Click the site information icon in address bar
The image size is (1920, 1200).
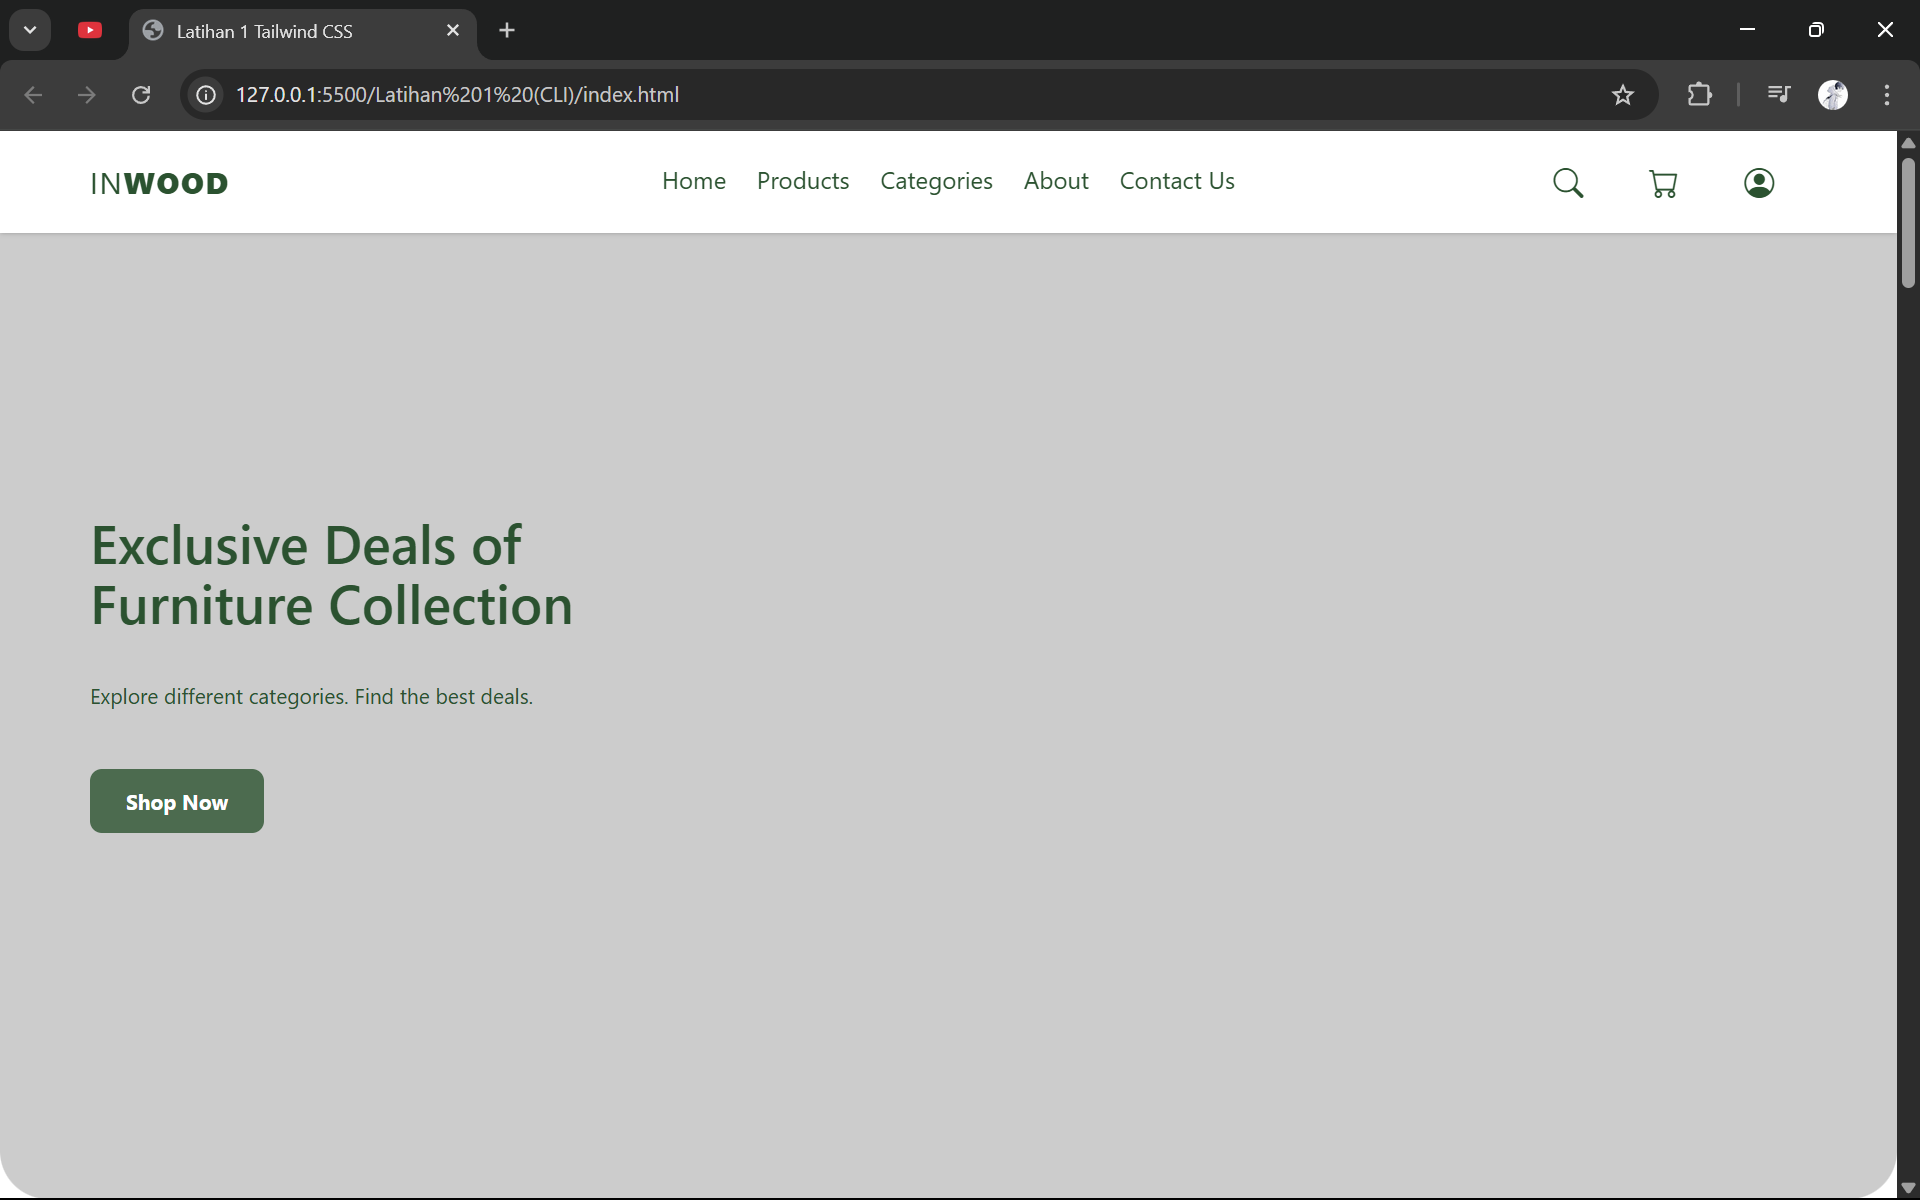tap(206, 95)
